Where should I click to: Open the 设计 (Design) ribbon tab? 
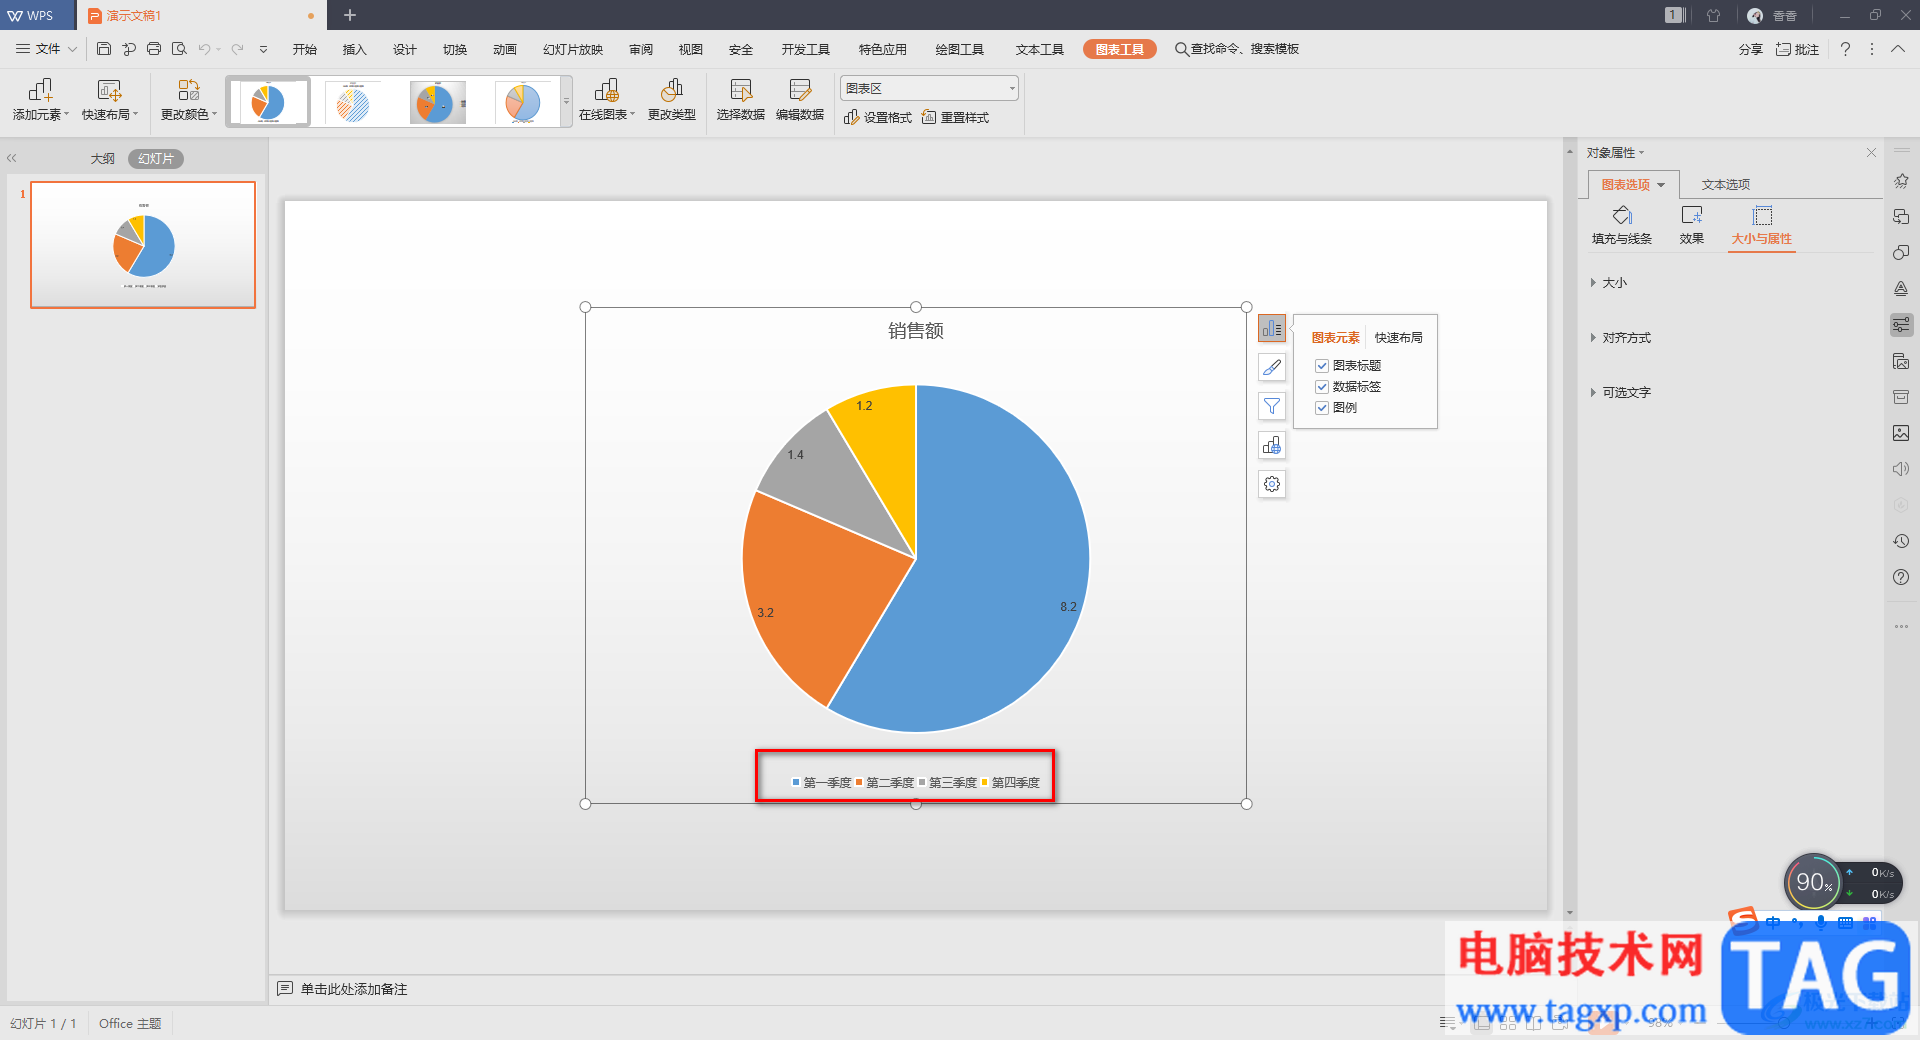tap(405, 49)
